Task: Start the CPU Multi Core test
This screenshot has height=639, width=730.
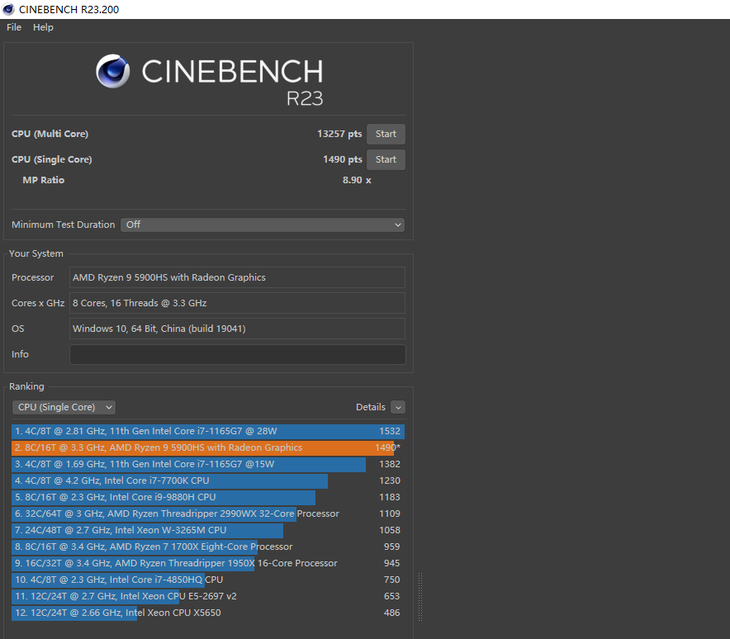Action: 385,134
